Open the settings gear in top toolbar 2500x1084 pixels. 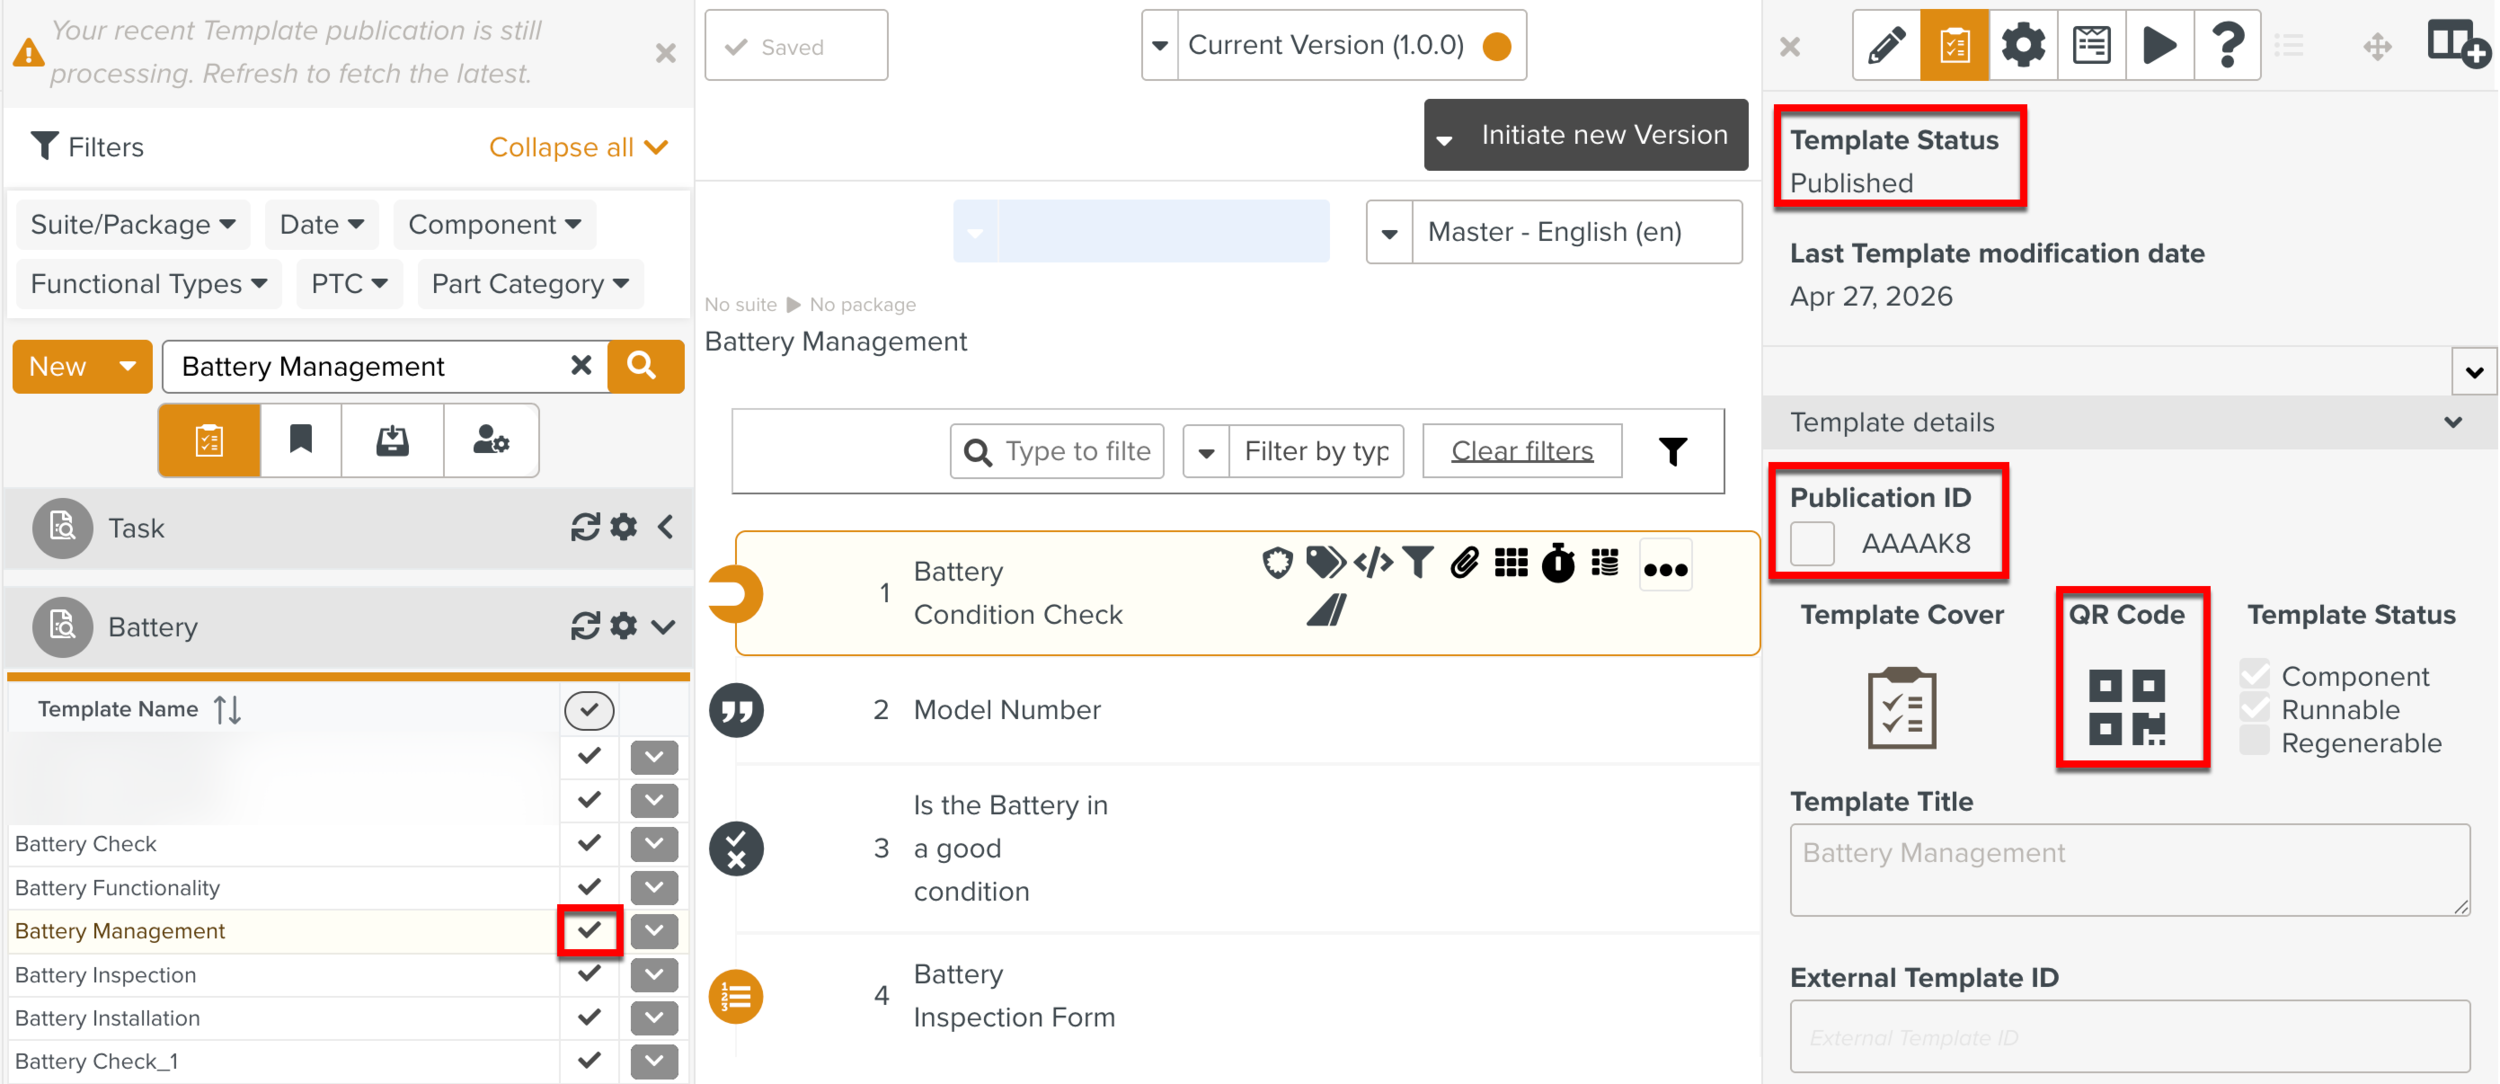pyautogui.click(x=2022, y=46)
